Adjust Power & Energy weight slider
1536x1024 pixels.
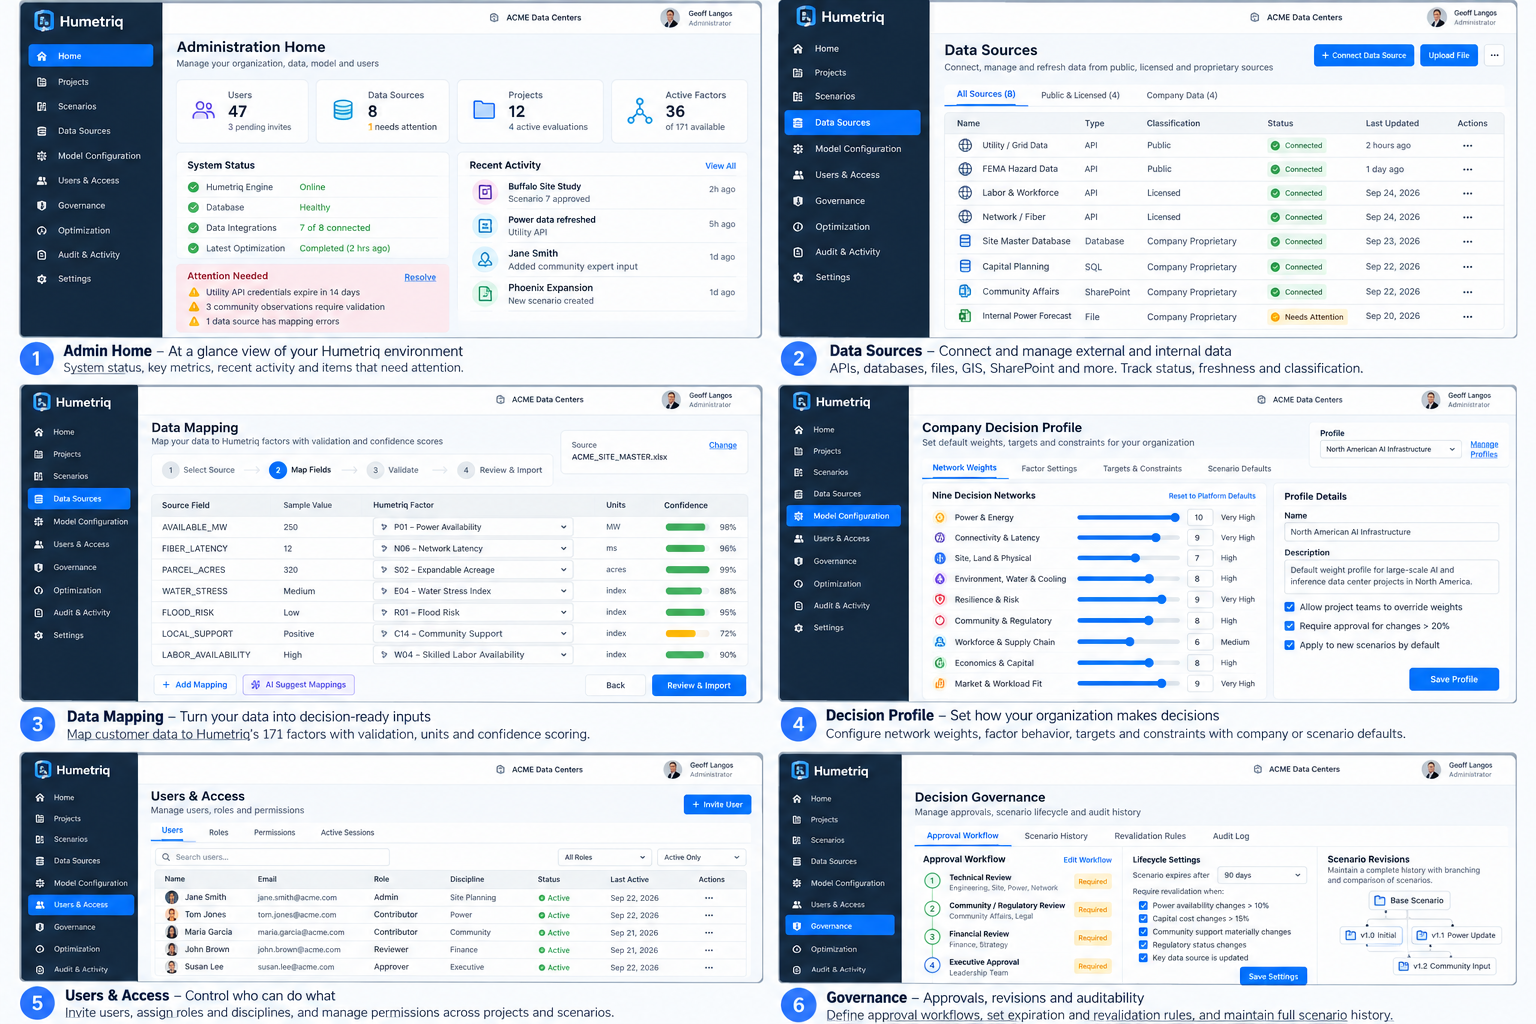pyautogui.click(x=1129, y=517)
